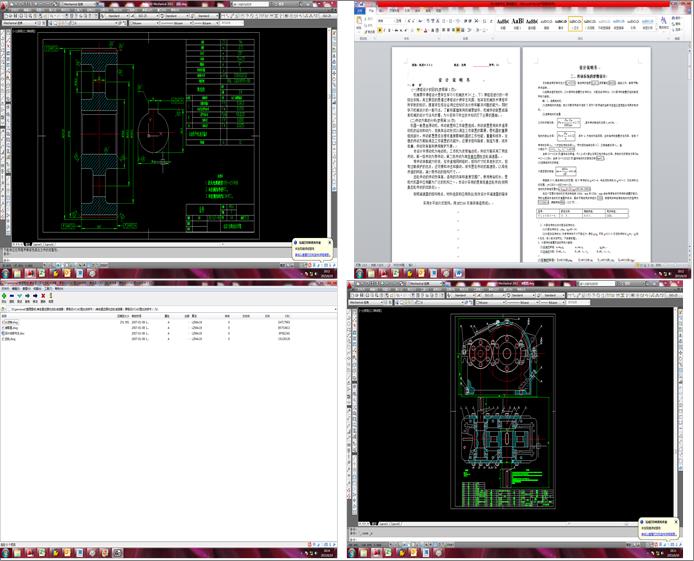Switch to Layout1 tab in gear drawing AutoCAD

[x=37, y=244]
